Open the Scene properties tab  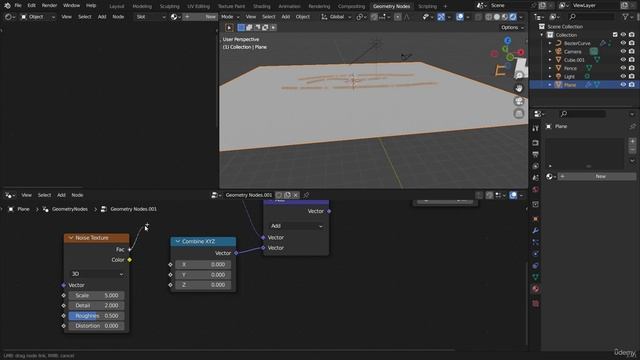[x=536, y=178]
